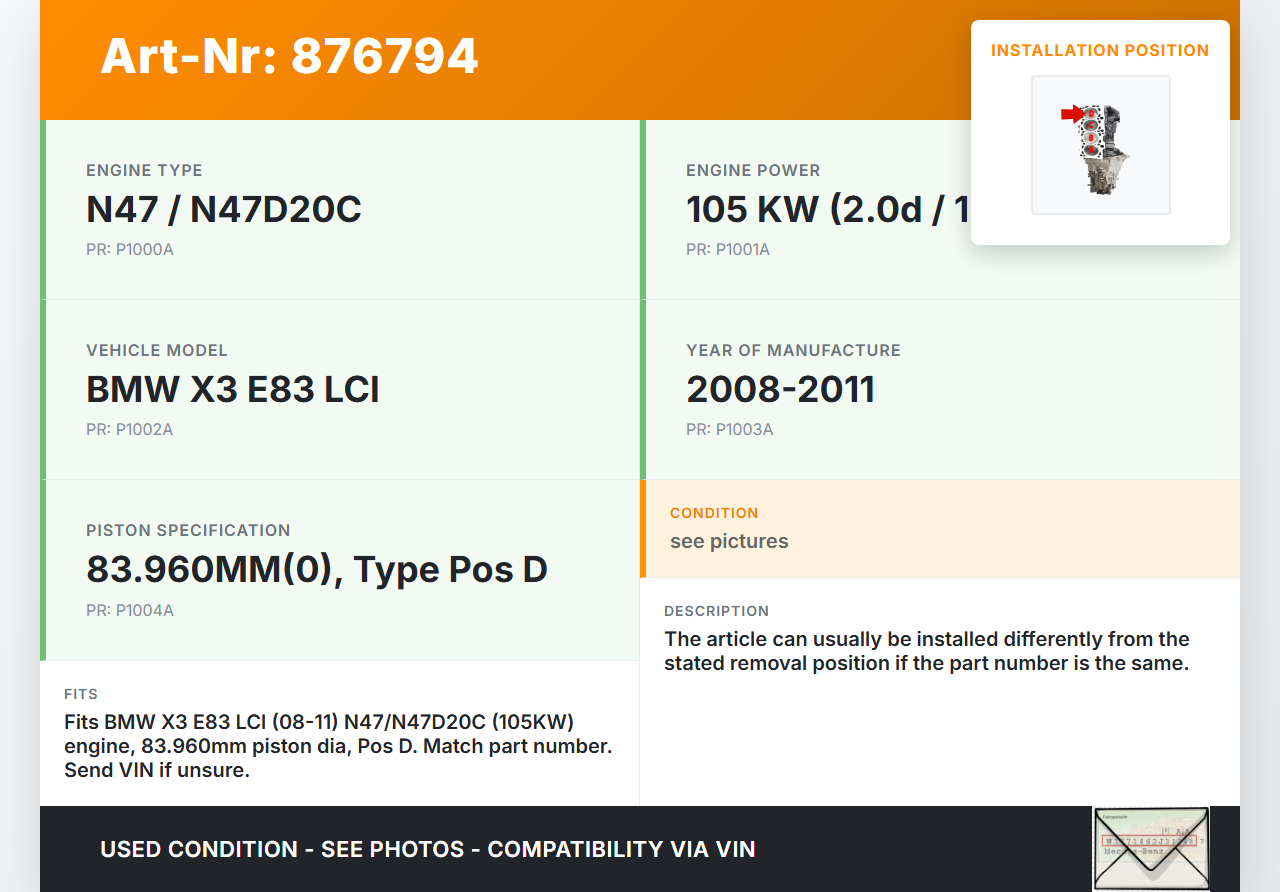The height and width of the screenshot is (892, 1280).
Task: Click the USED CONDITION footer banner text
Action: 427,849
